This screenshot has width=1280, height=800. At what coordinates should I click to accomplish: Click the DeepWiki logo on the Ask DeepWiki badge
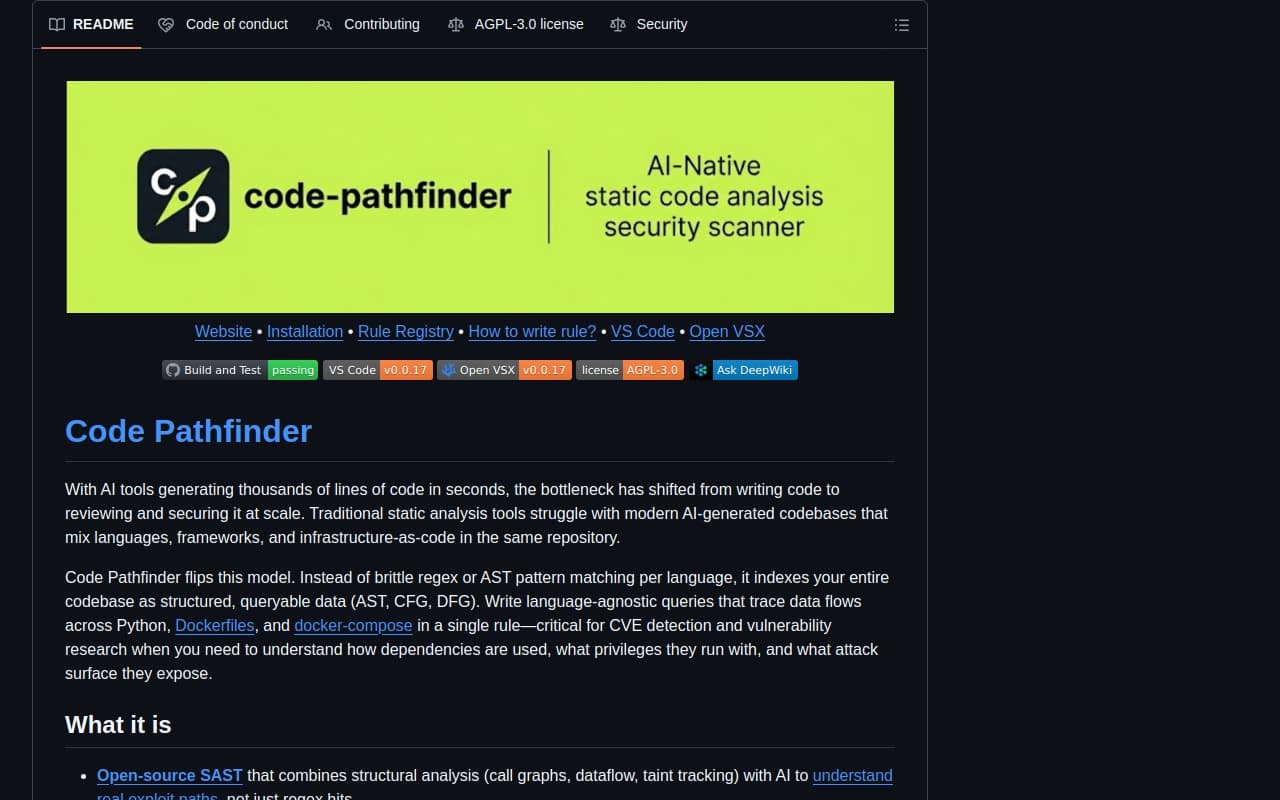pyautogui.click(x=700, y=369)
